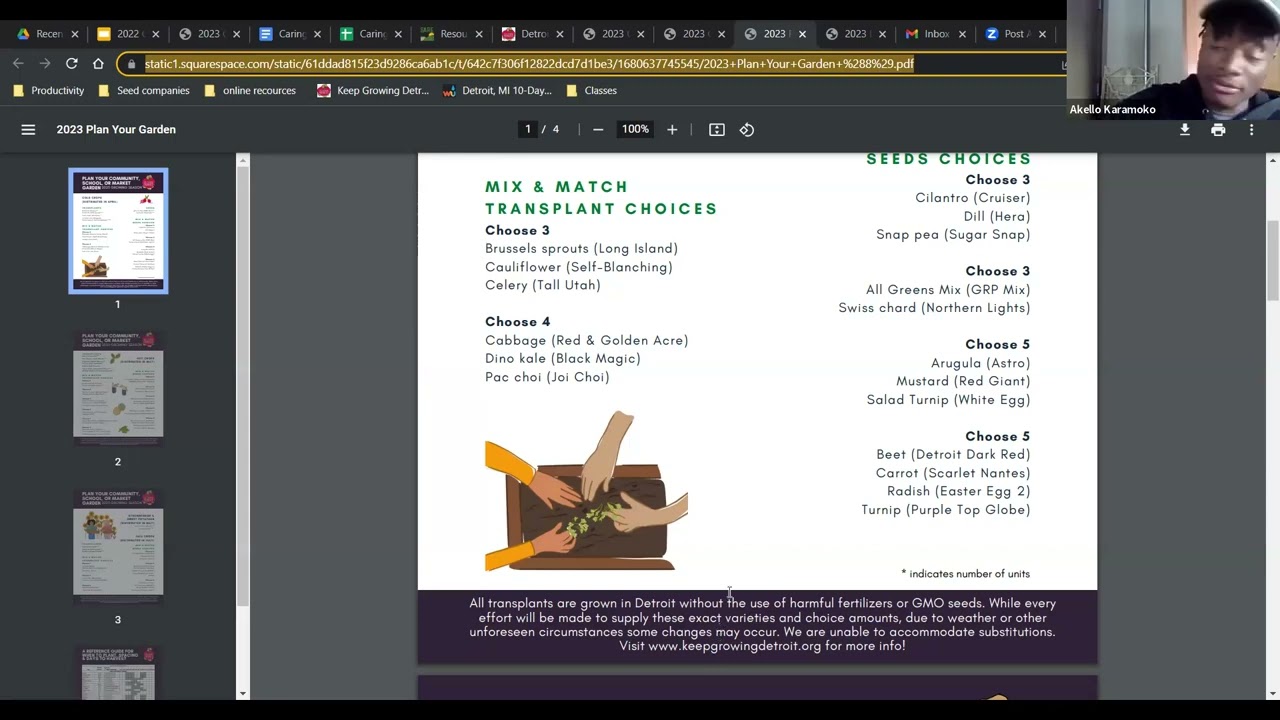The width and height of the screenshot is (1280, 720).
Task: Click the Turnip (Purple Top Globe) line
Action: pyautogui.click(x=945, y=510)
